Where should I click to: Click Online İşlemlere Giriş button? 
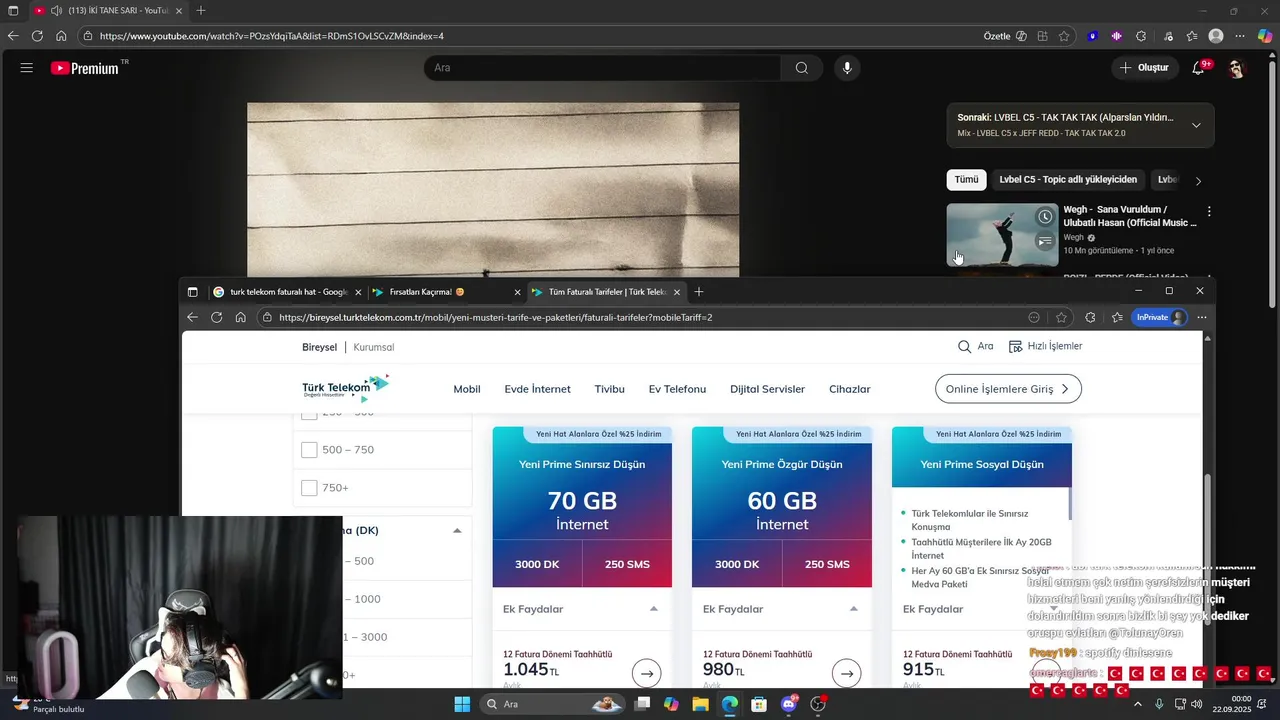coord(1008,389)
